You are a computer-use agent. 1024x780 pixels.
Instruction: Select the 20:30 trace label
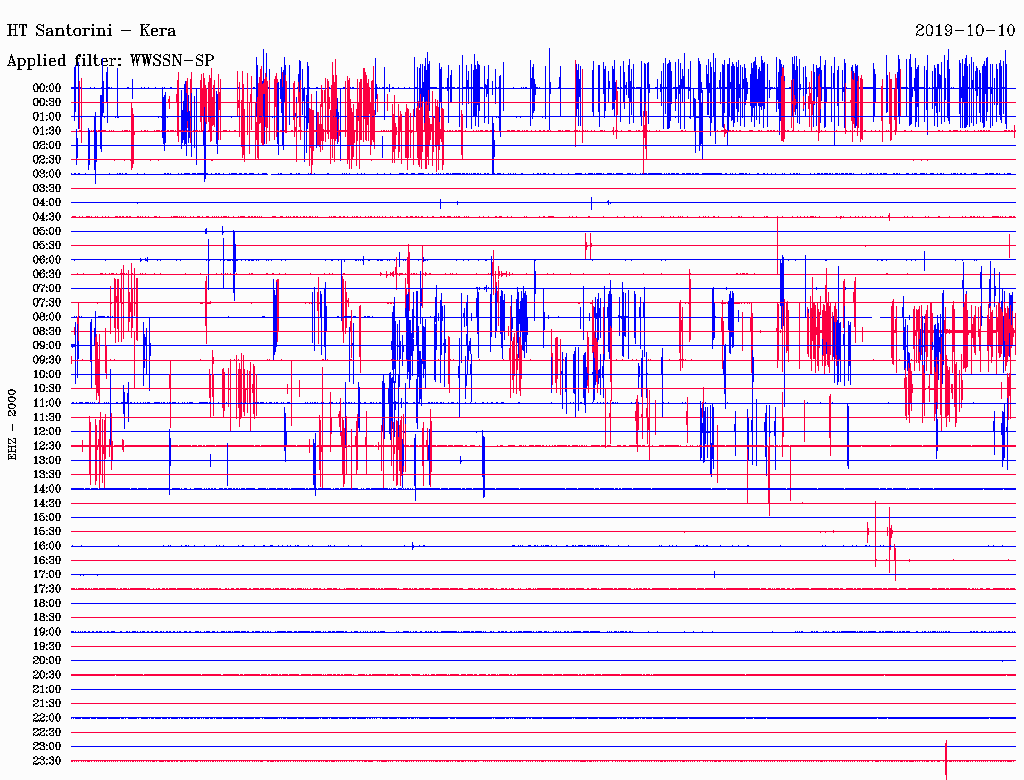[48, 675]
